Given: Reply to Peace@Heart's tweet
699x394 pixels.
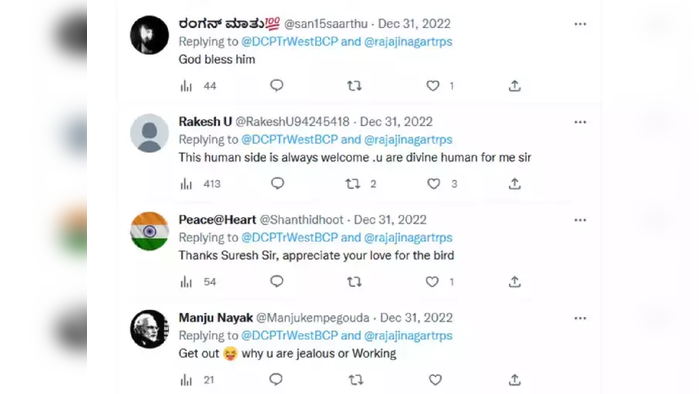Looking at the screenshot, I should [277, 281].
